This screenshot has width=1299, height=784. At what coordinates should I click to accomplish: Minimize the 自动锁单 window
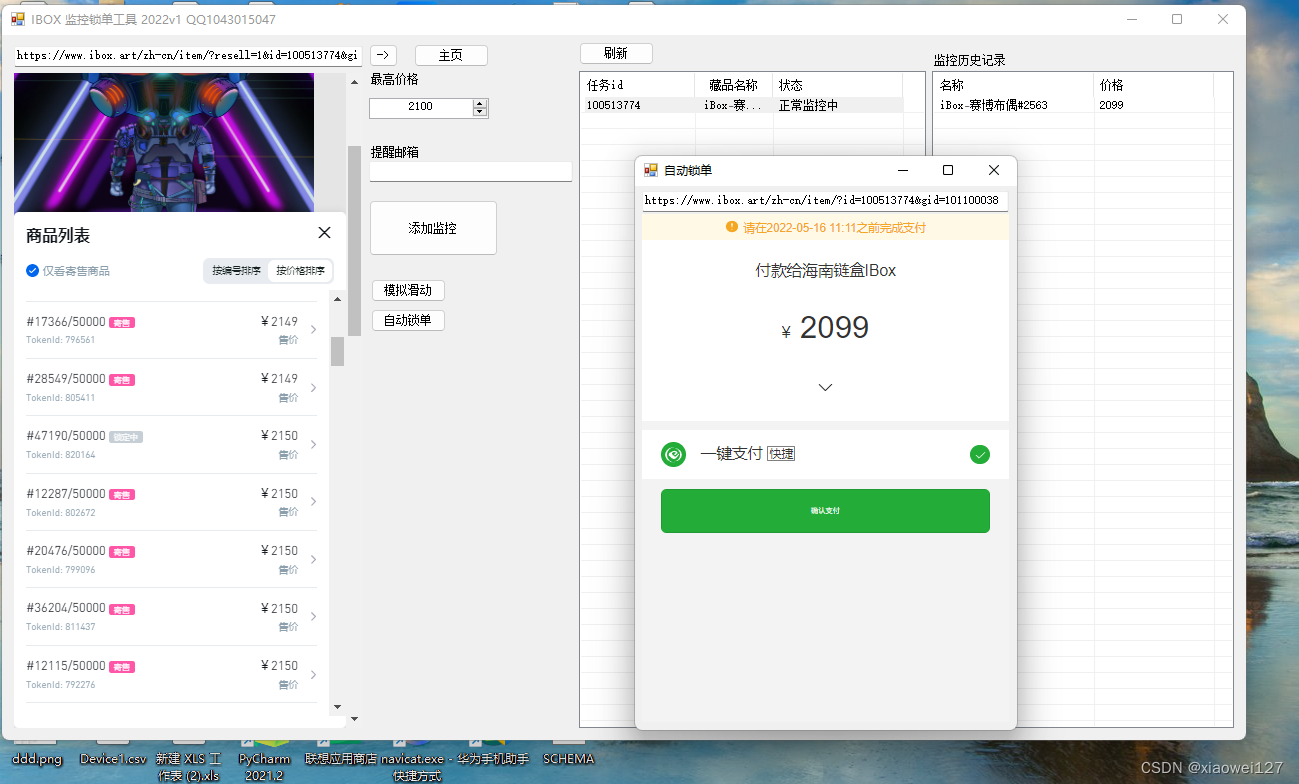[x=902, y=170]
